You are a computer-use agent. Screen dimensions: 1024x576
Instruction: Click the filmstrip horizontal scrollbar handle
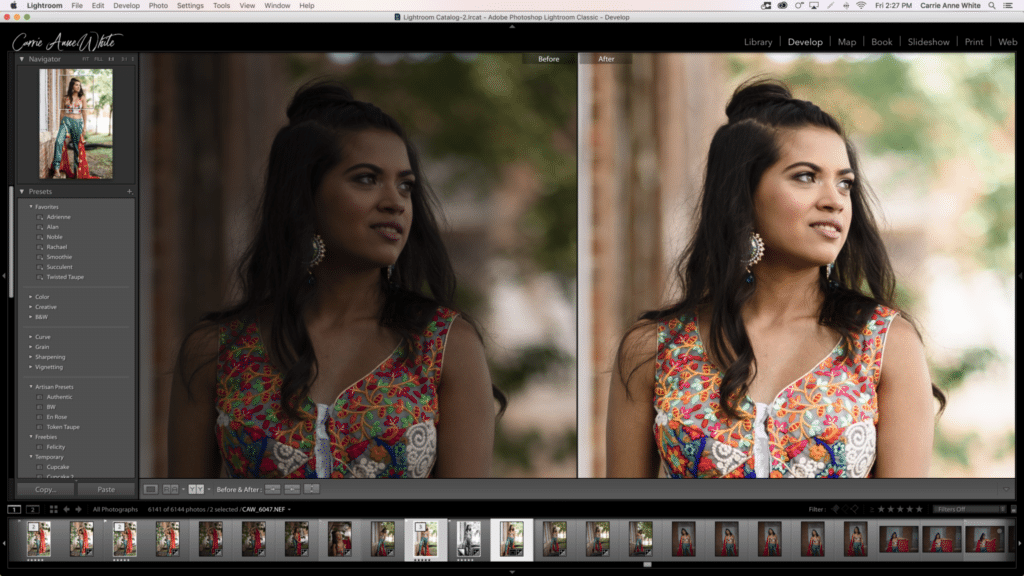tap(647, 564)
